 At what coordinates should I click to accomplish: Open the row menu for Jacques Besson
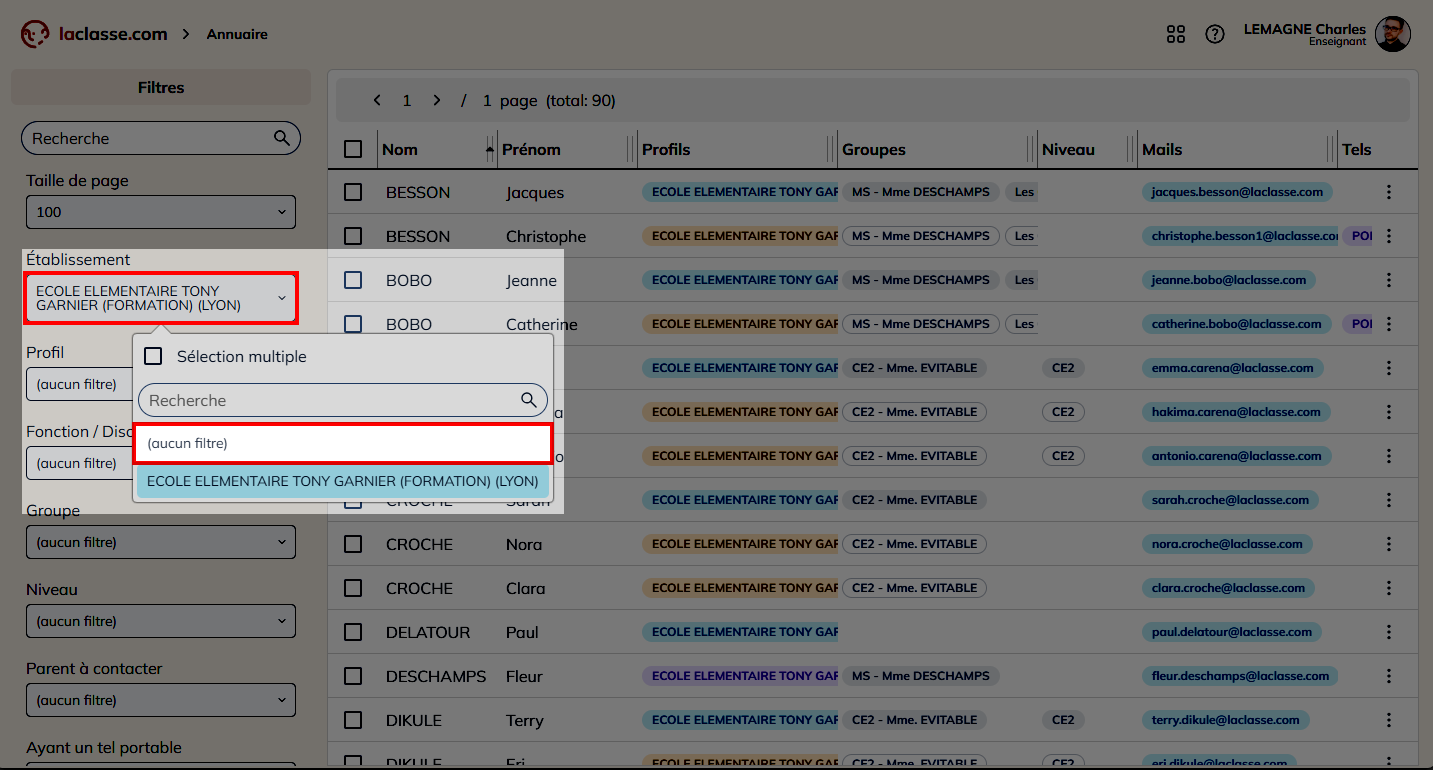(1388, 192)
